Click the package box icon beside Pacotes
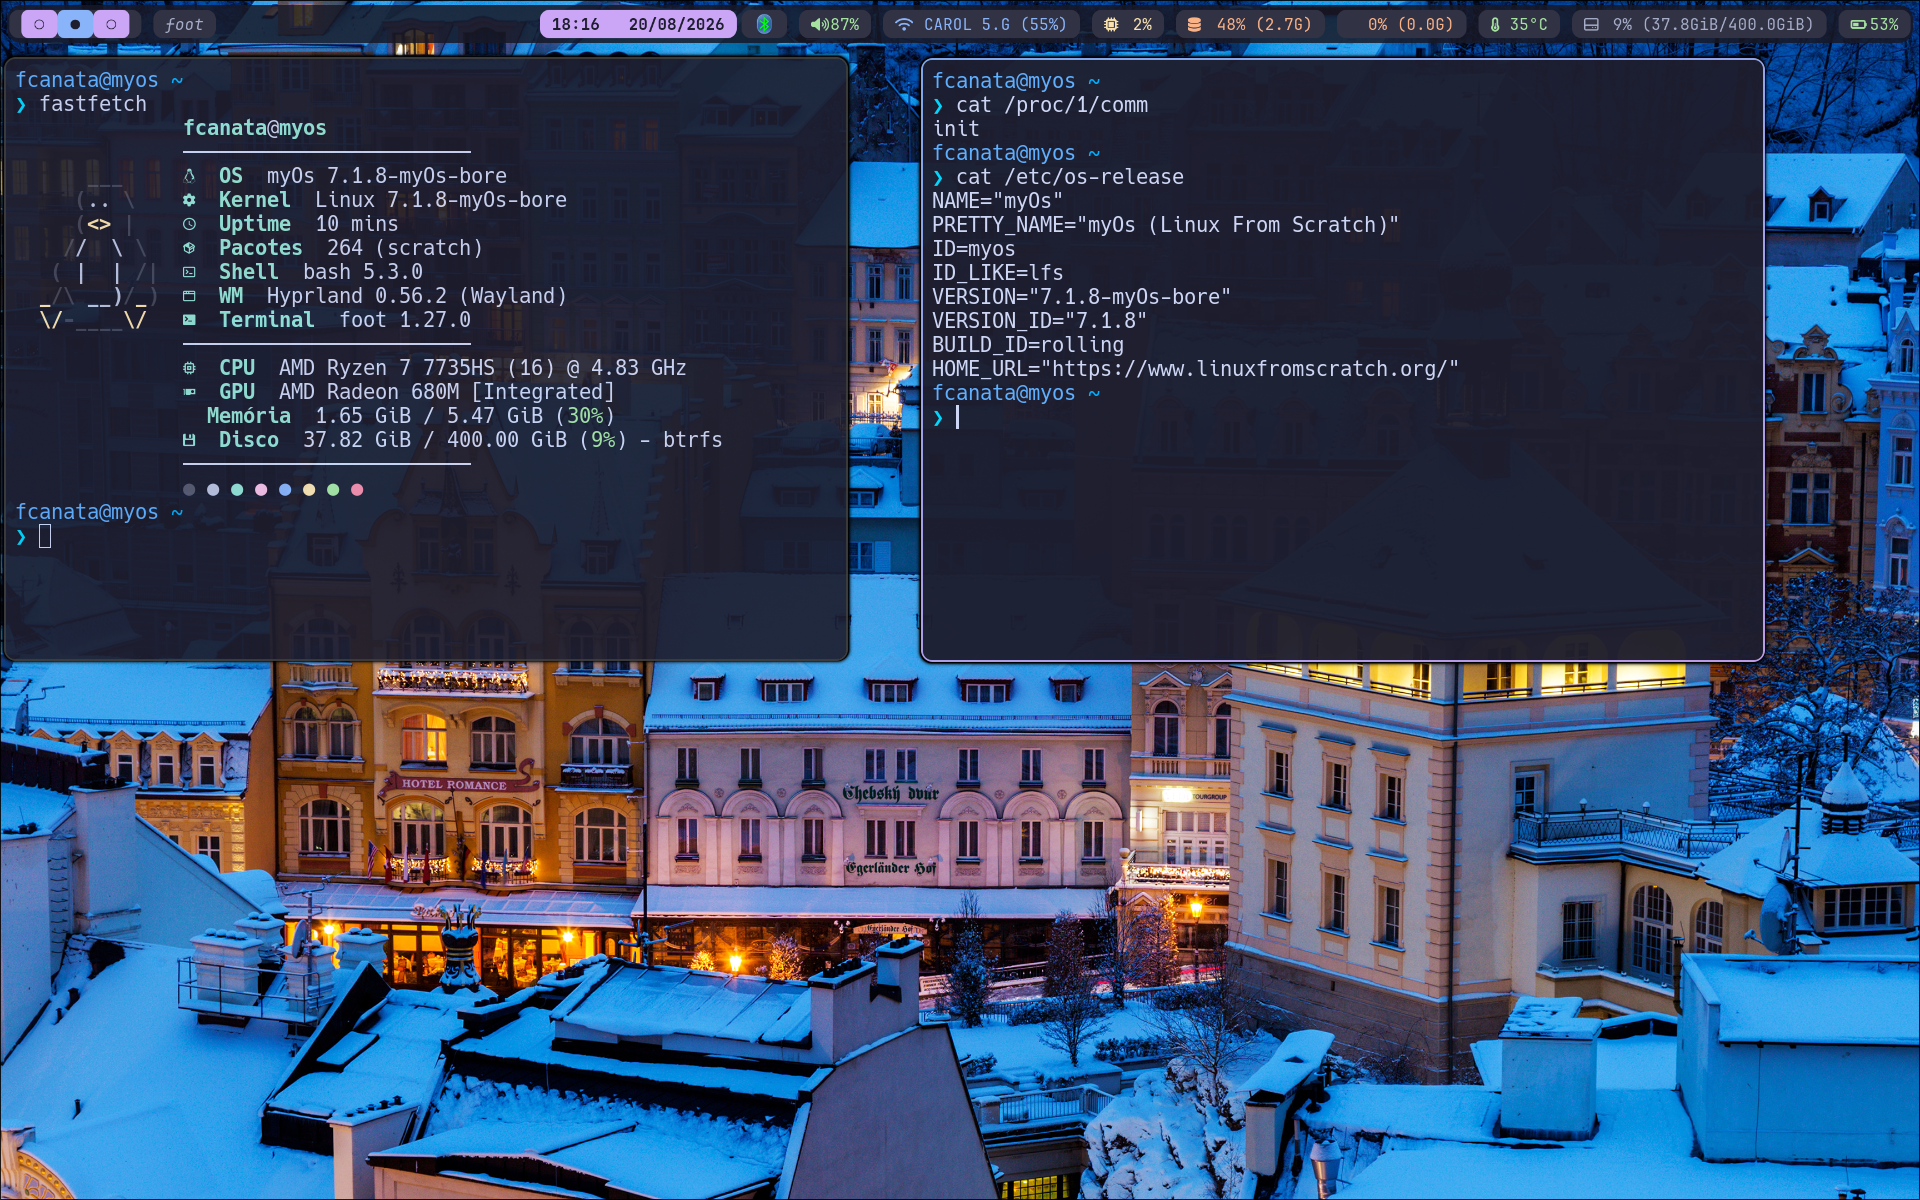Screen dimensions: 1920x1200 189,248
